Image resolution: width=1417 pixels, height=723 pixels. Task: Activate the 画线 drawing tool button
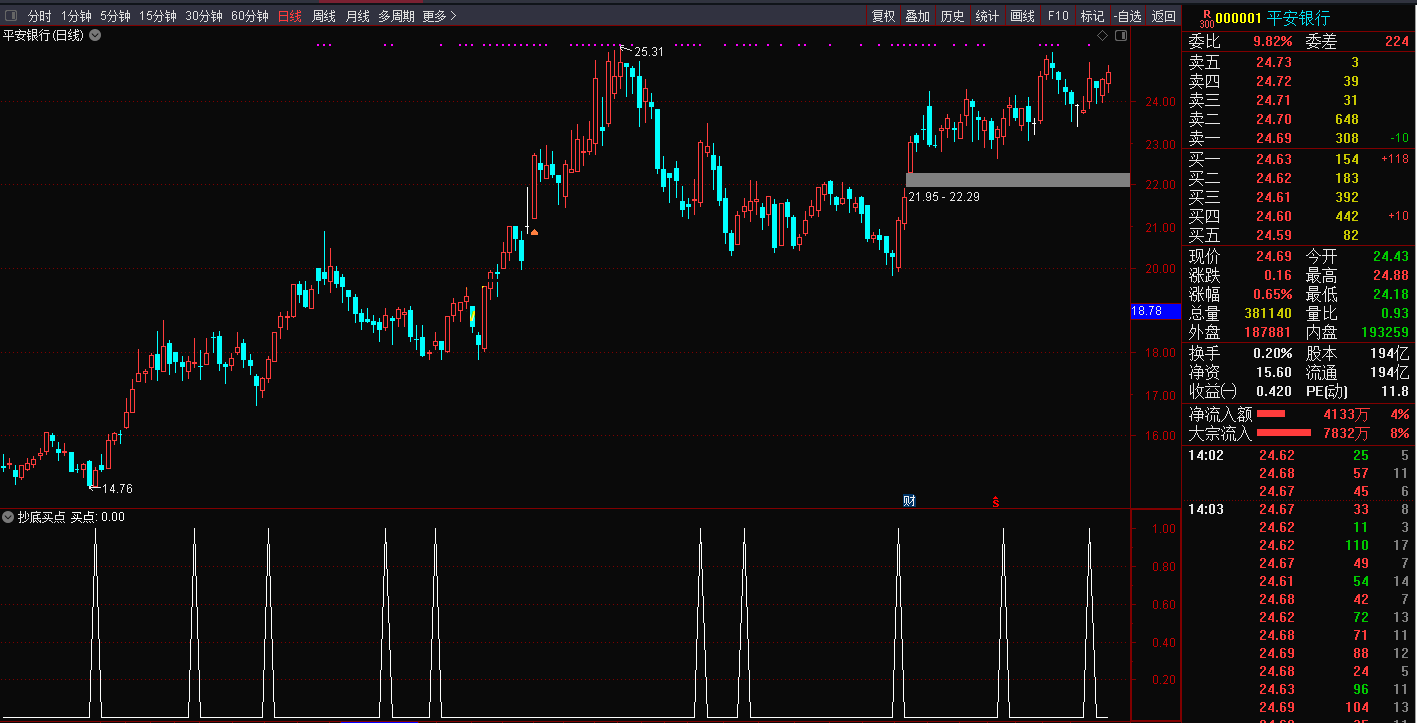pos(1022,16)
